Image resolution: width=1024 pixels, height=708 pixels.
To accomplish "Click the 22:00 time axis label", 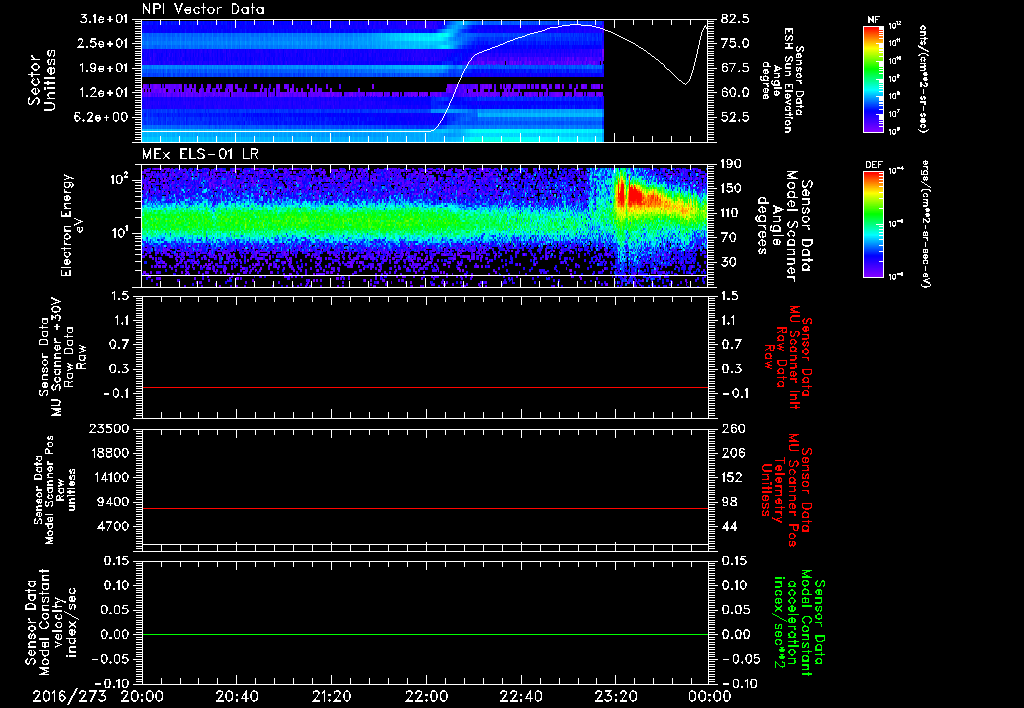I will 426,696.
